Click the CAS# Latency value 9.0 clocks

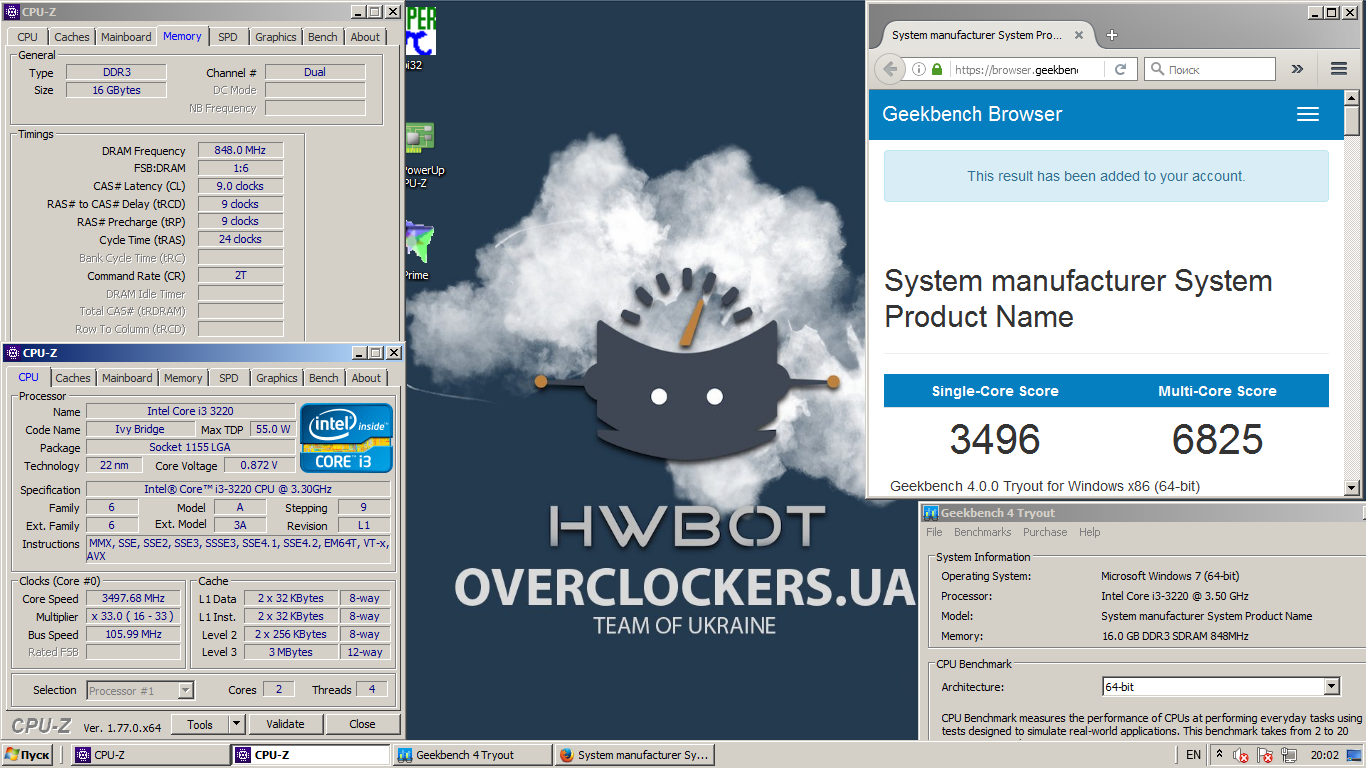pos(240,186)
